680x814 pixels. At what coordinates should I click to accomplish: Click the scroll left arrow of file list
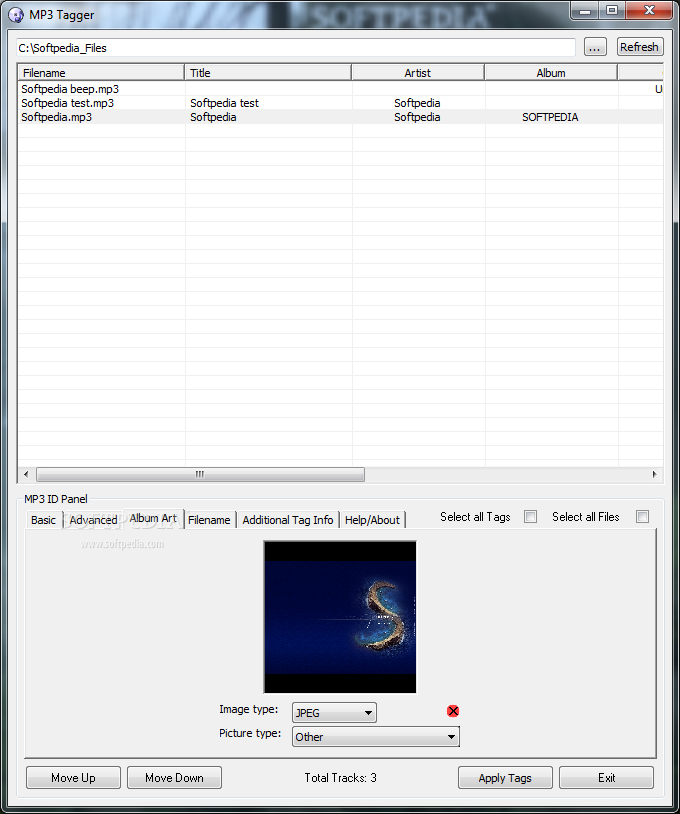click(x=26, y=474)
